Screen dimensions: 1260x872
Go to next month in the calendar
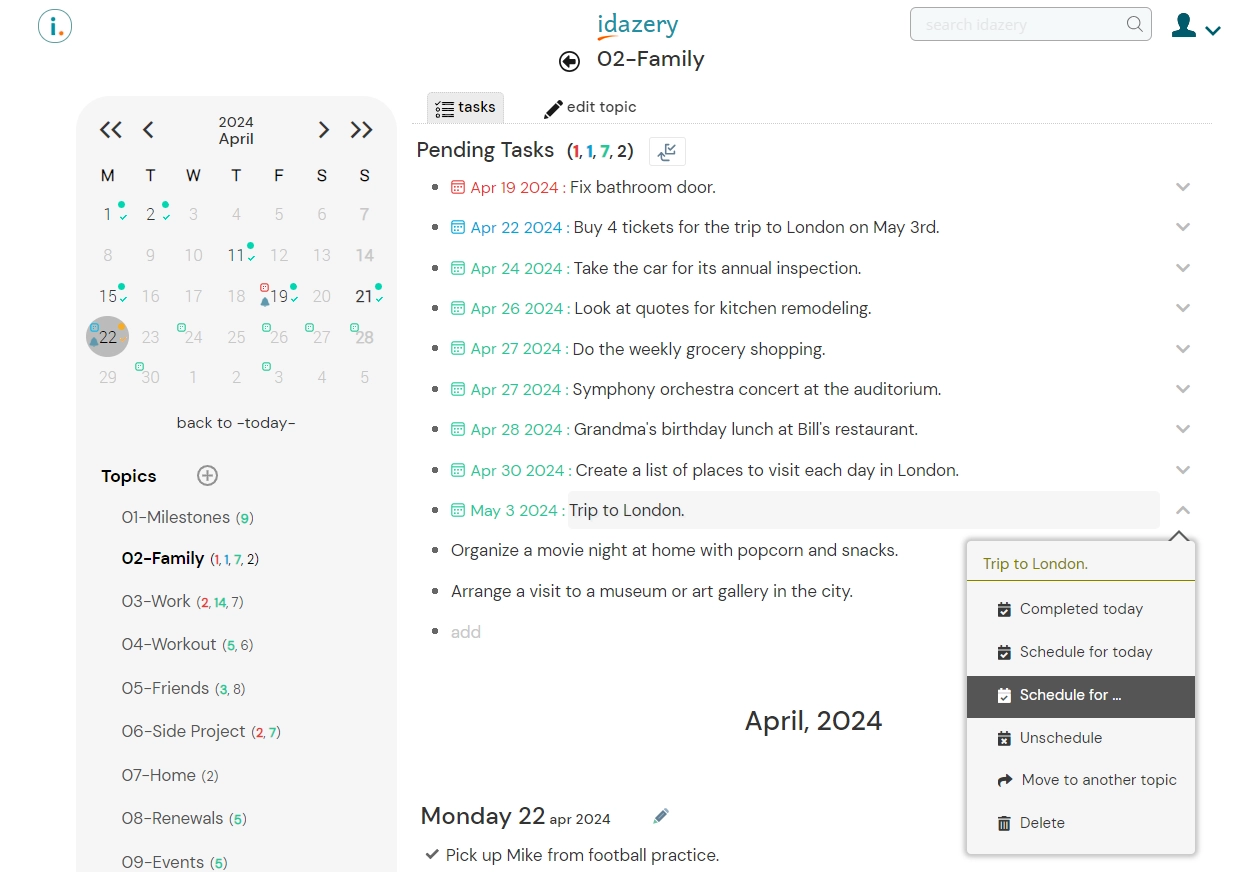(x=323, y=130)
